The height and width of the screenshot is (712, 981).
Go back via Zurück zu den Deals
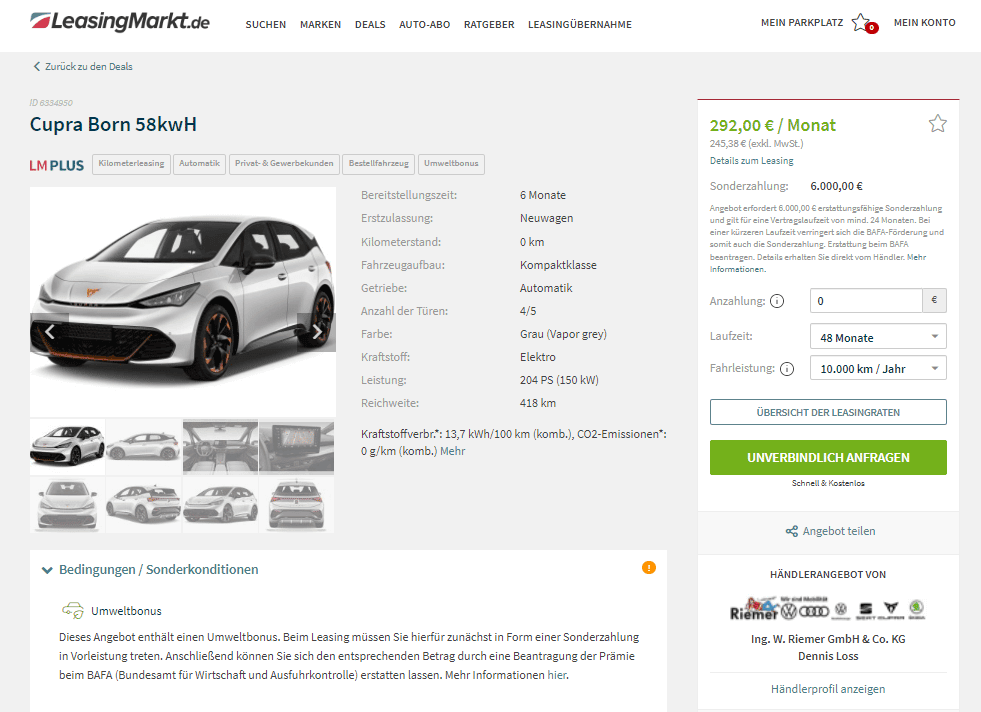(x=89, y=66)
